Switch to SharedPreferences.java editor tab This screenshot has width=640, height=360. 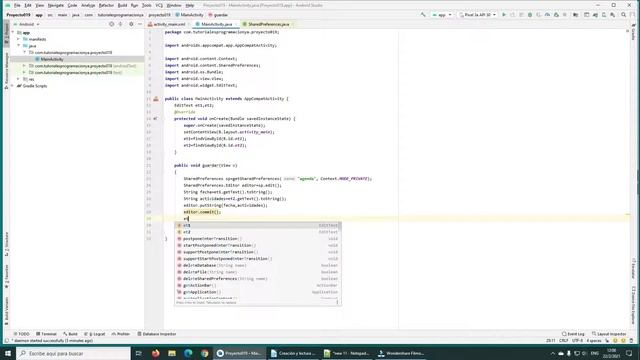coord(267,24)
